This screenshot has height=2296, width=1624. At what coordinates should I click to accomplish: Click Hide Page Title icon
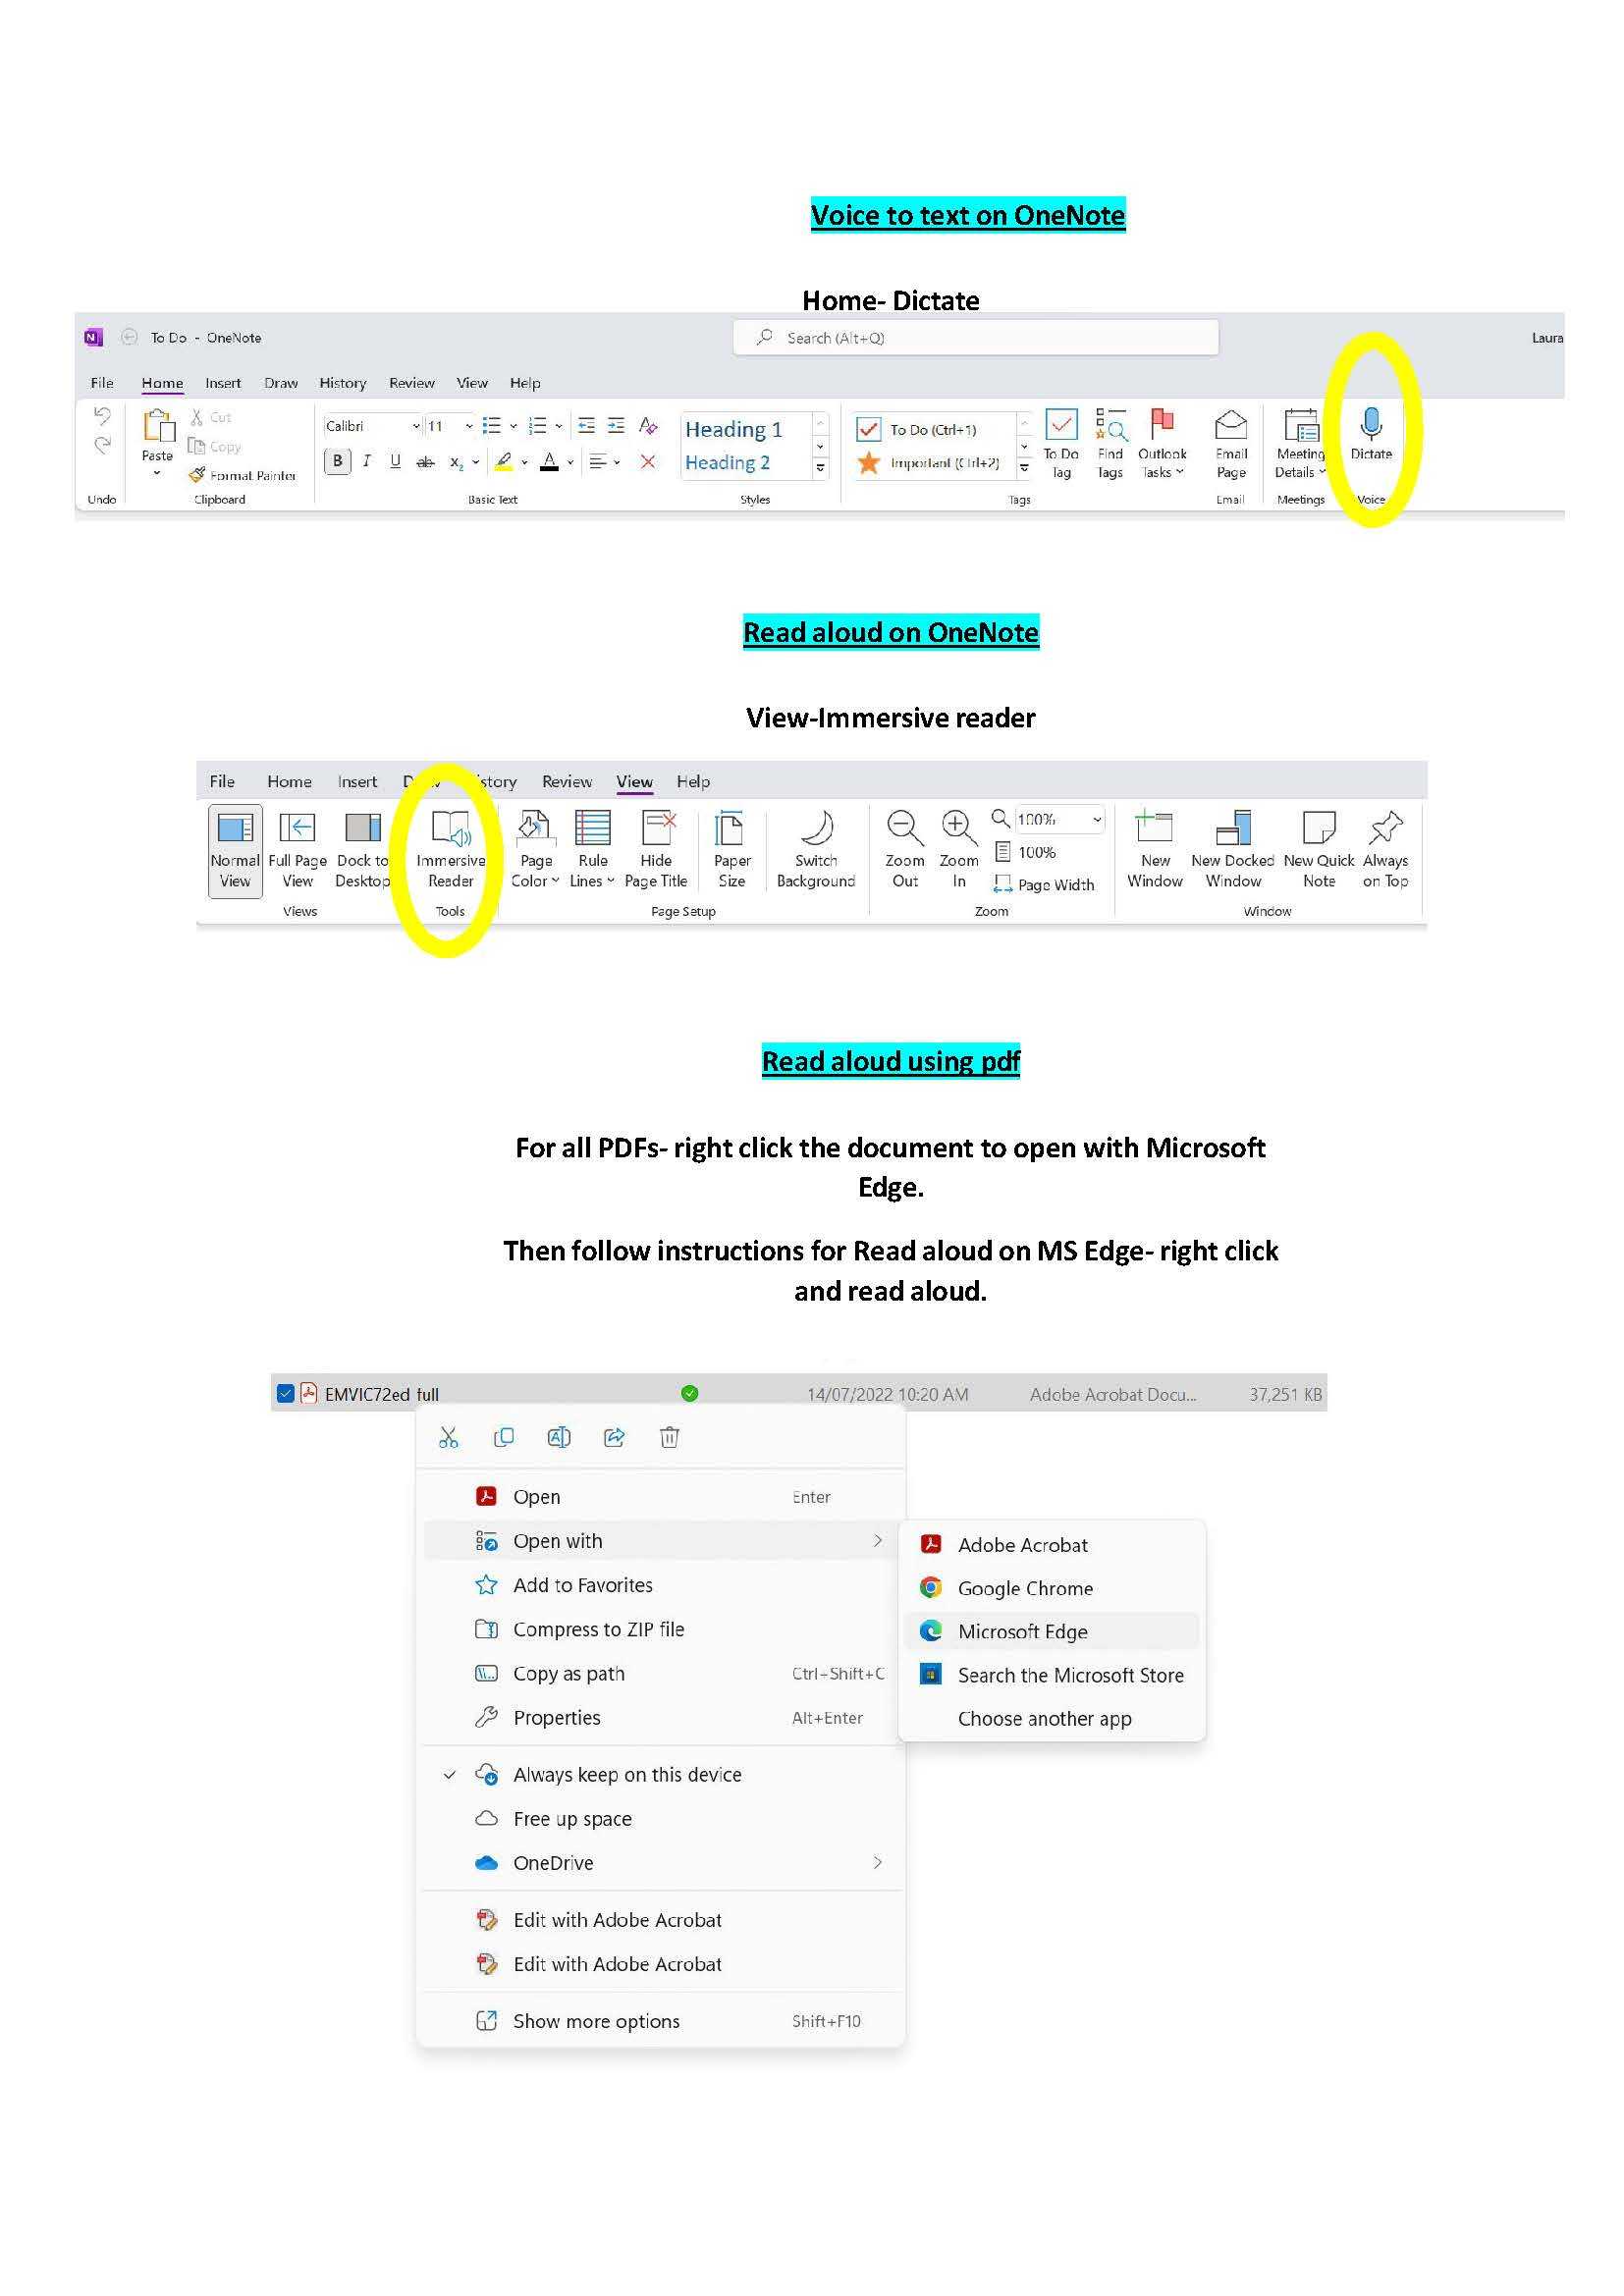(657, 828)
